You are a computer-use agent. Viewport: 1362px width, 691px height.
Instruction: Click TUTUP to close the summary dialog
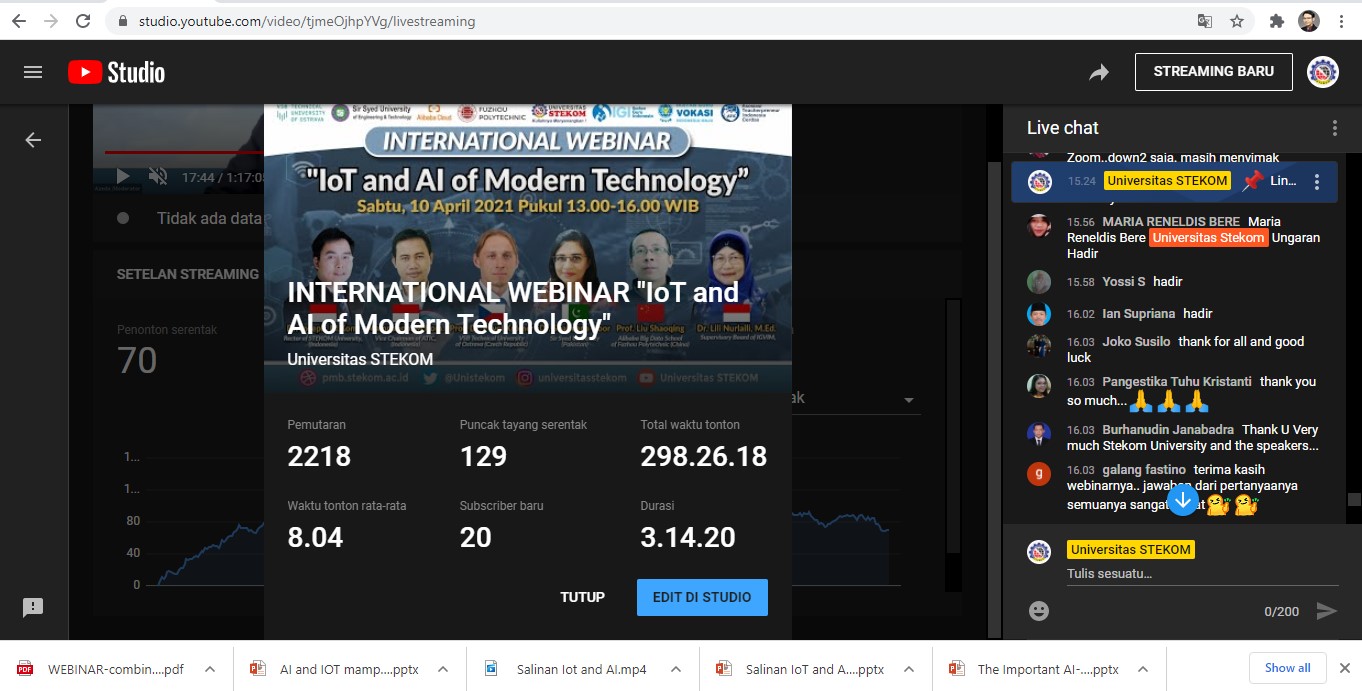tap(582, 597)
